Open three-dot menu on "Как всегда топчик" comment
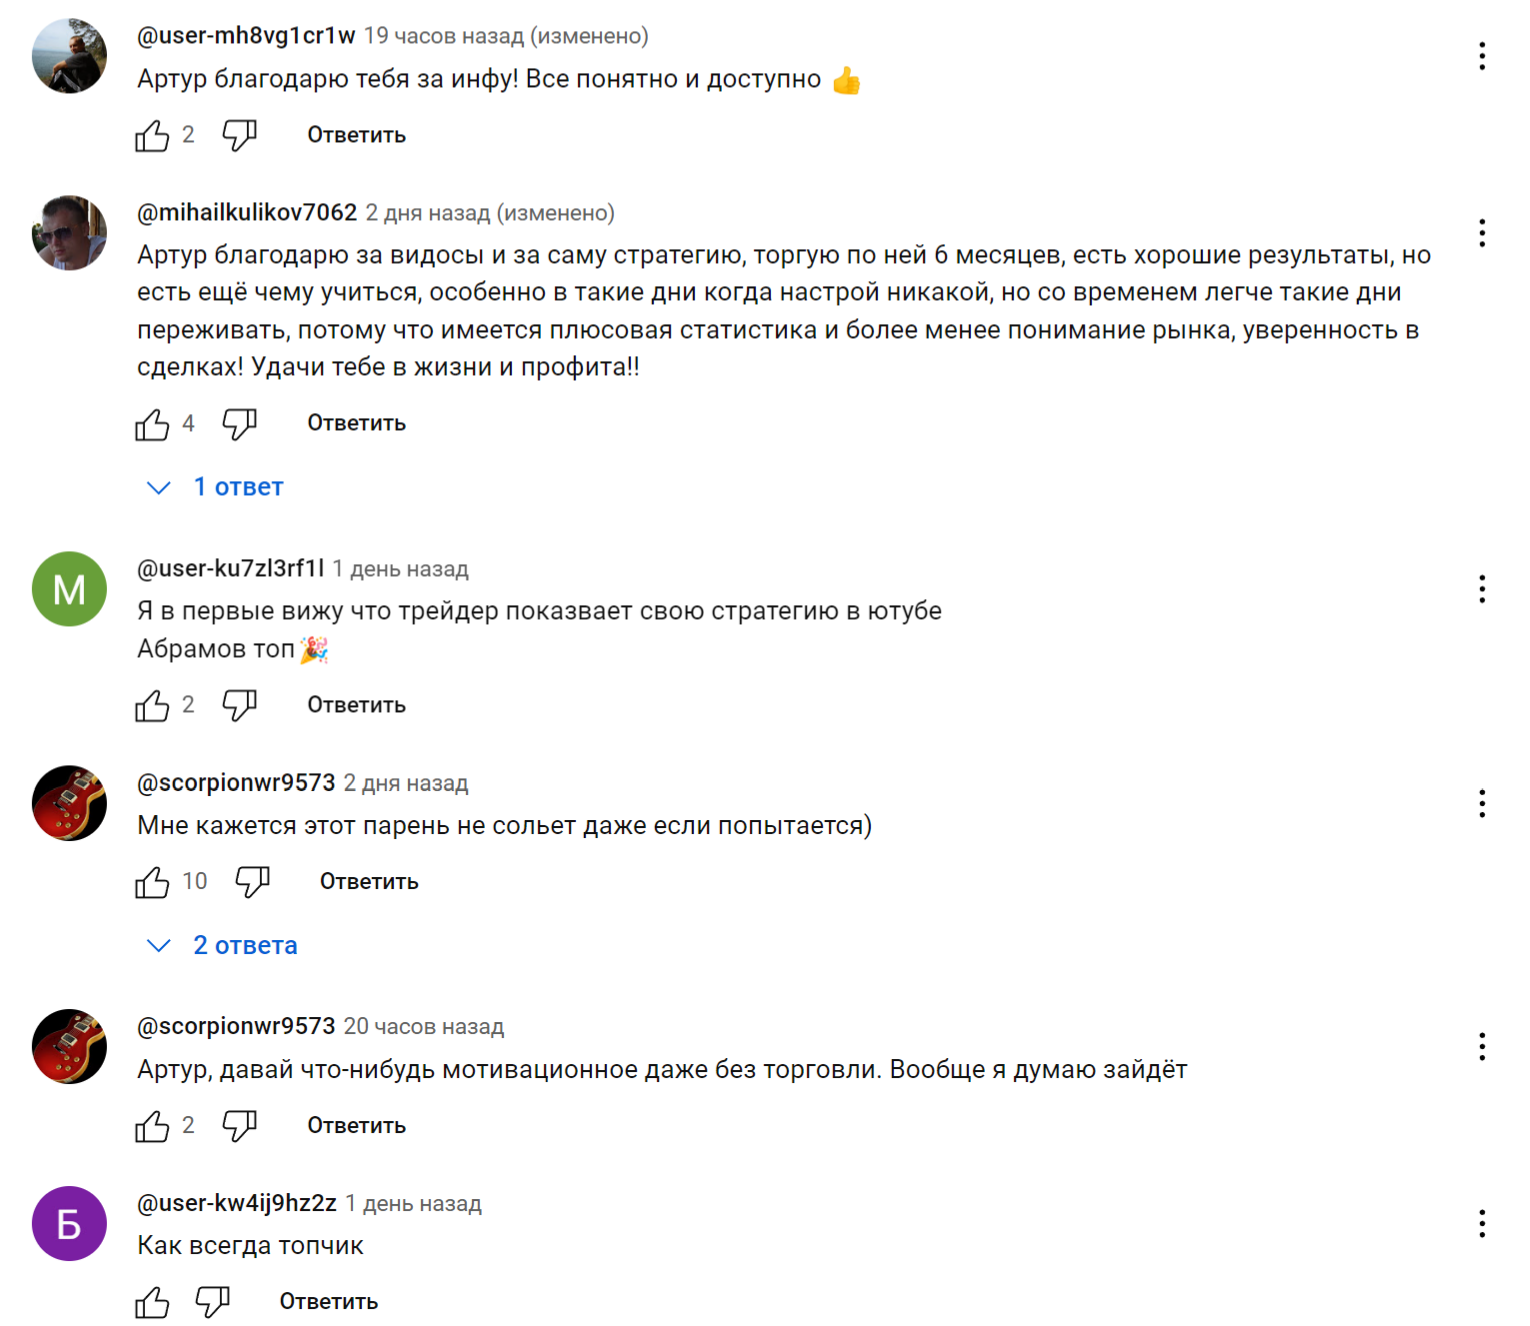This screenshot has width=1530, height=1326. tap(1481, 1223)
